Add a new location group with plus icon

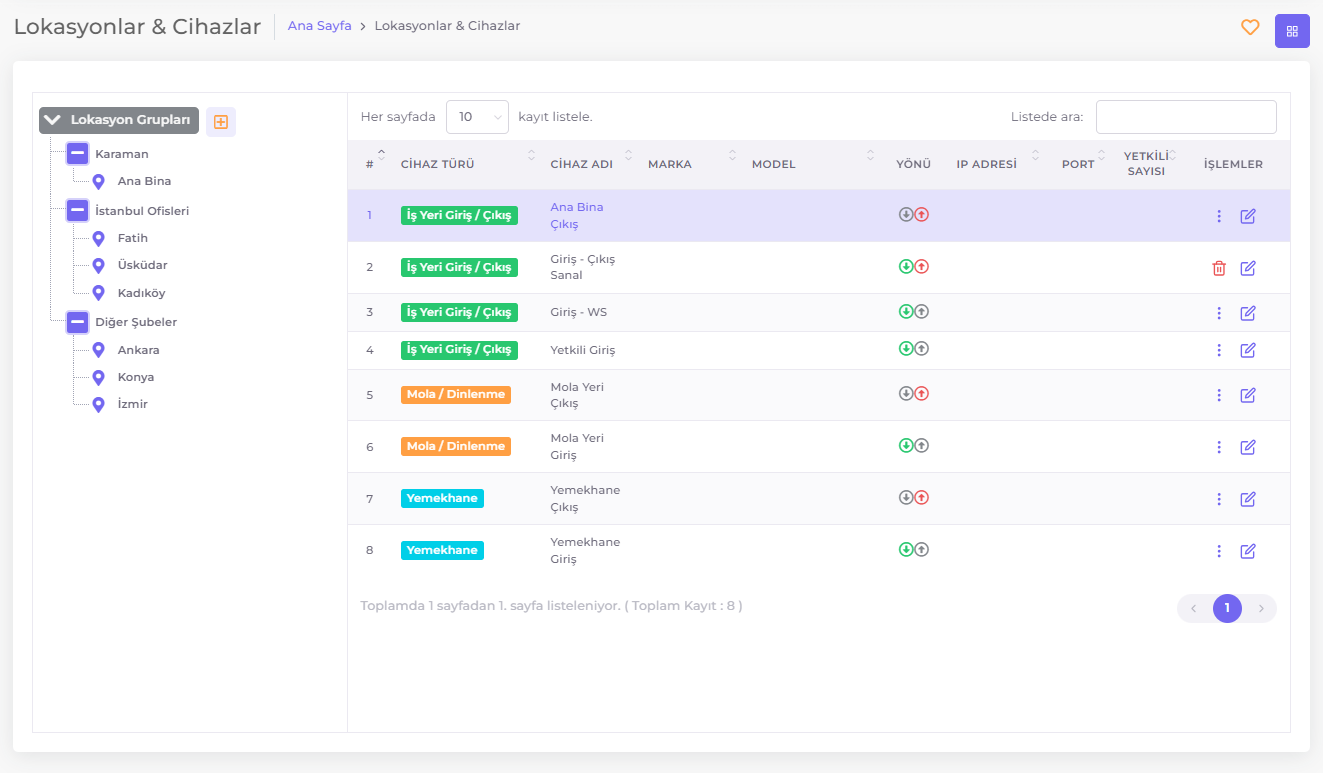221,122
